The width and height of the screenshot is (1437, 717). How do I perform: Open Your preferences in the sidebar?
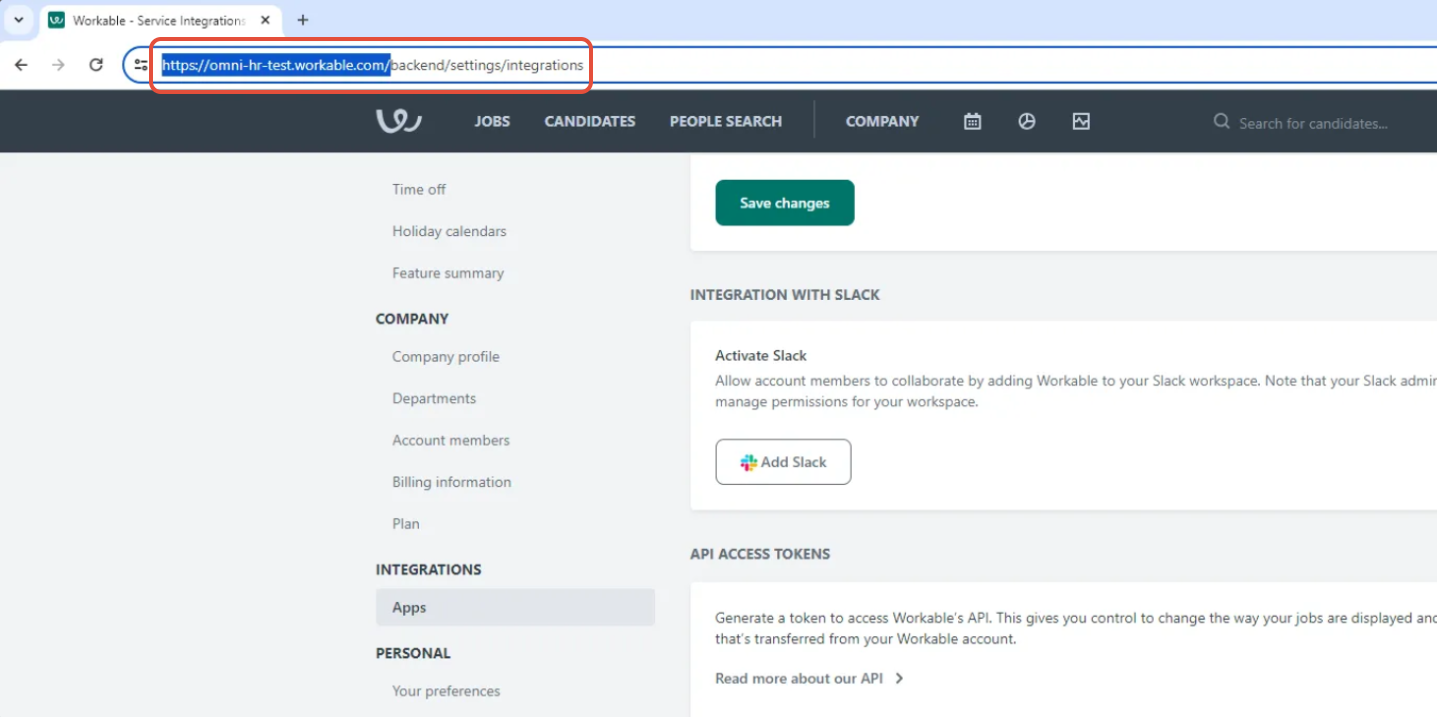pyautogui.click(x=446, y=691)
